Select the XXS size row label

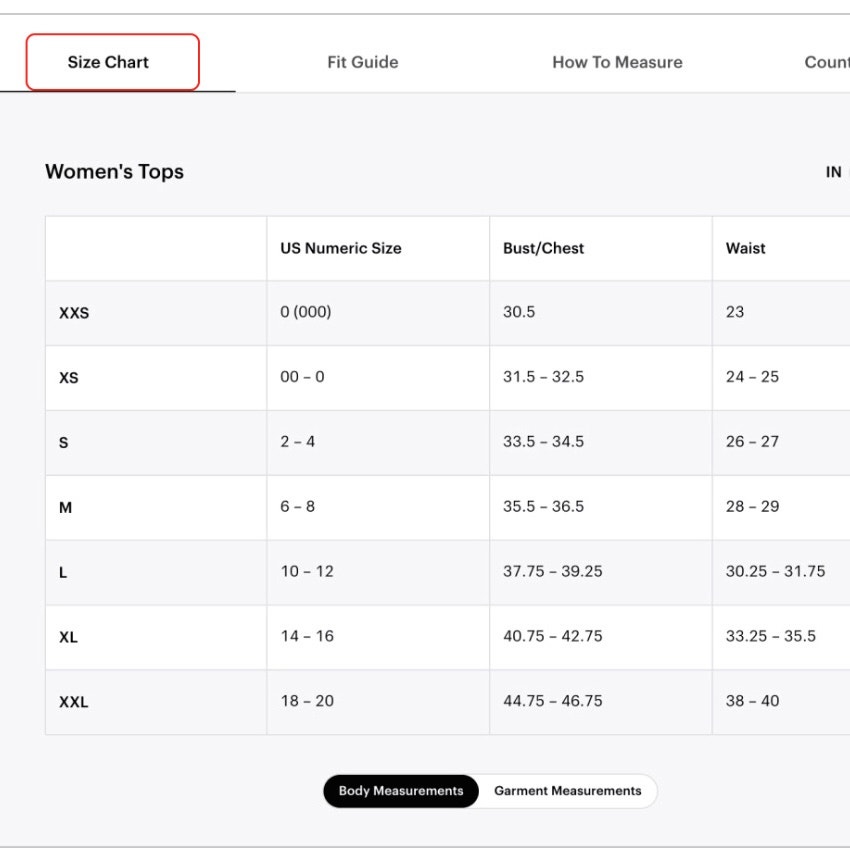point(74,313)
